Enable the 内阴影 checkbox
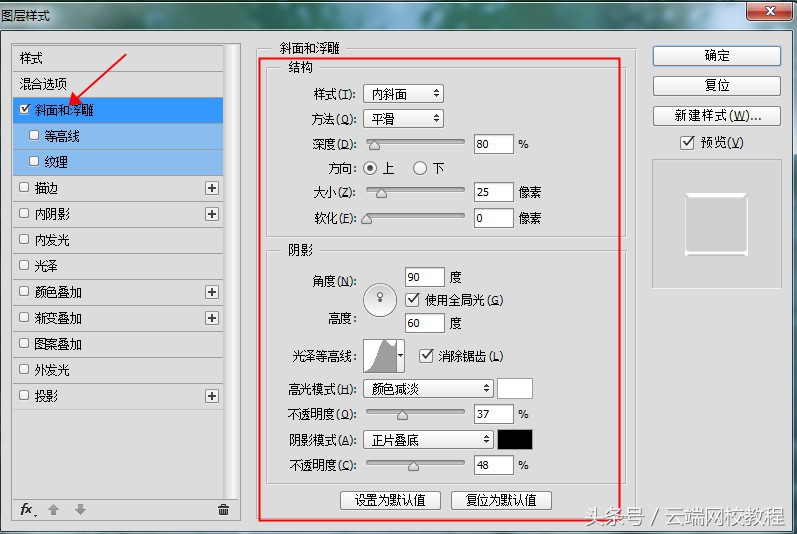This screenshot has height=534, width=797. click(x=24, y=213)
